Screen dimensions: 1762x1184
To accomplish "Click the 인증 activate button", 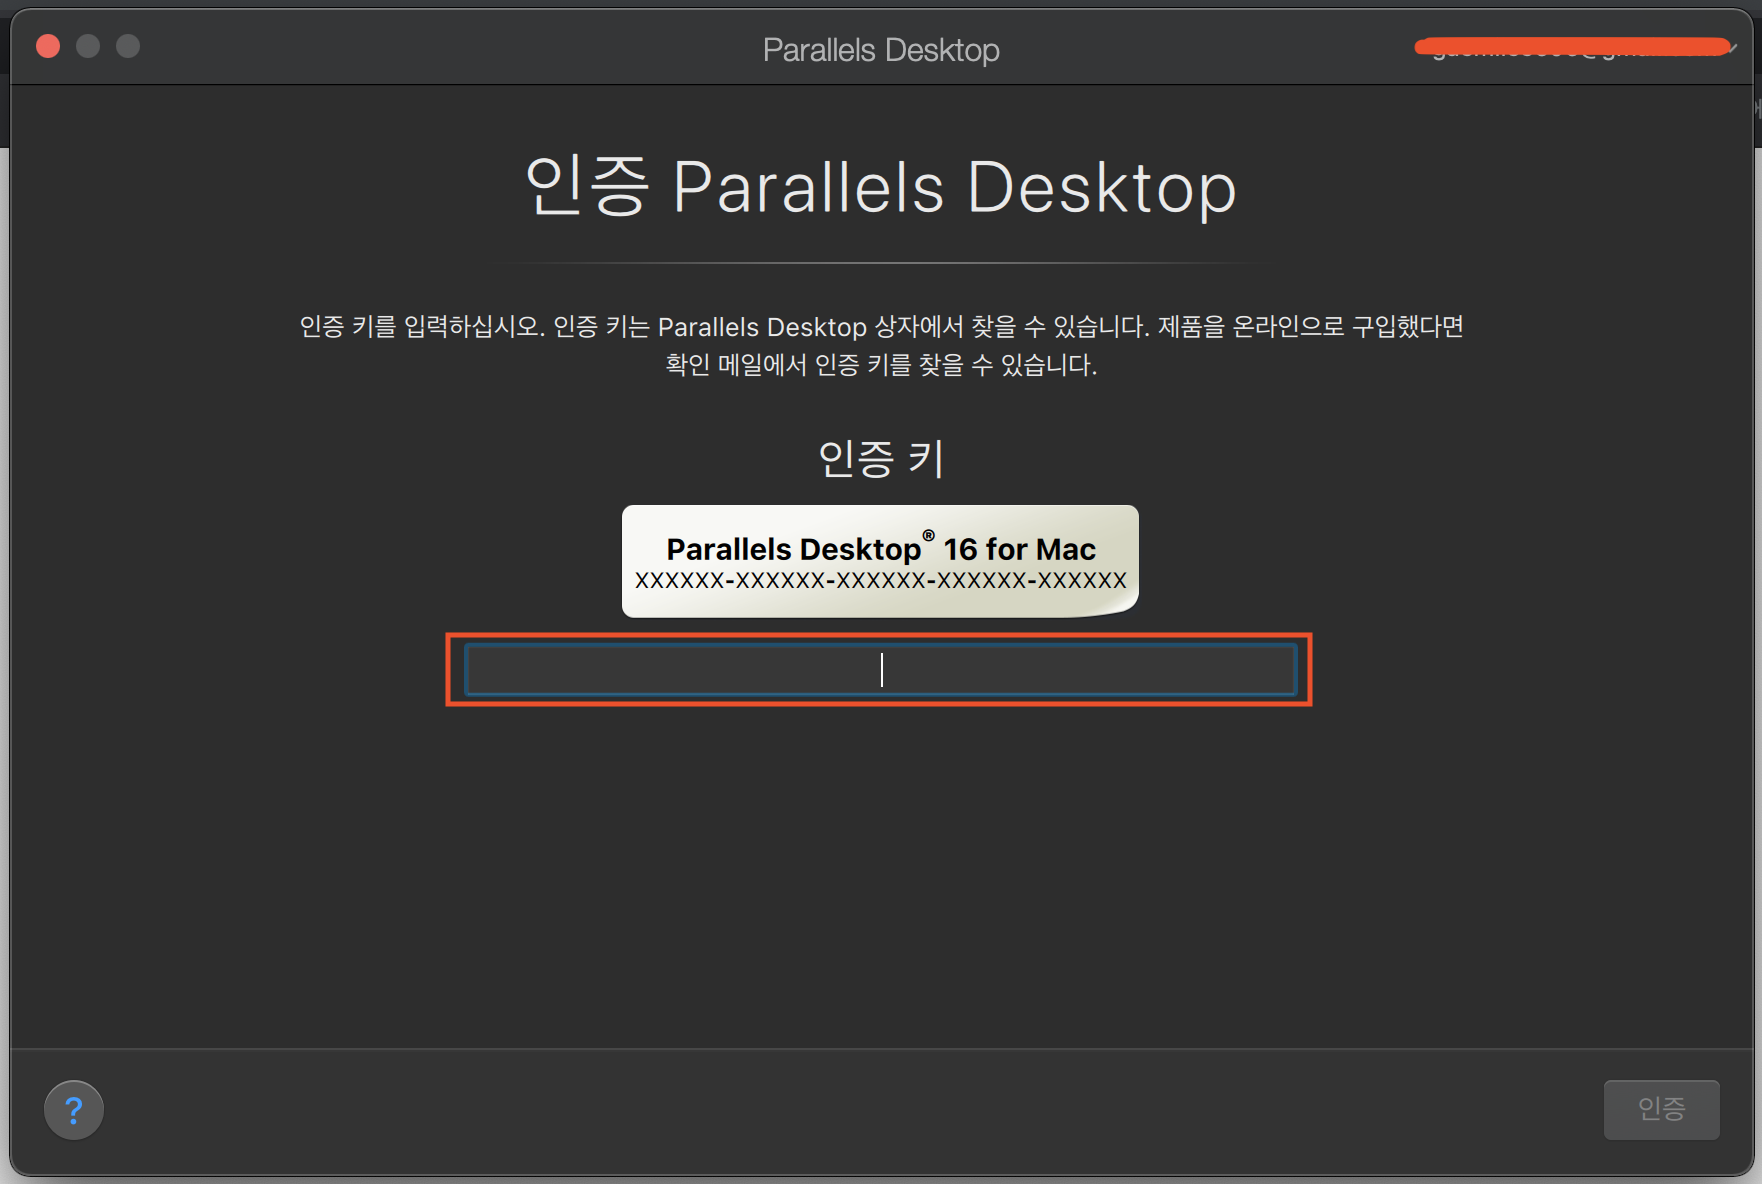I will pos(1661,1109).
